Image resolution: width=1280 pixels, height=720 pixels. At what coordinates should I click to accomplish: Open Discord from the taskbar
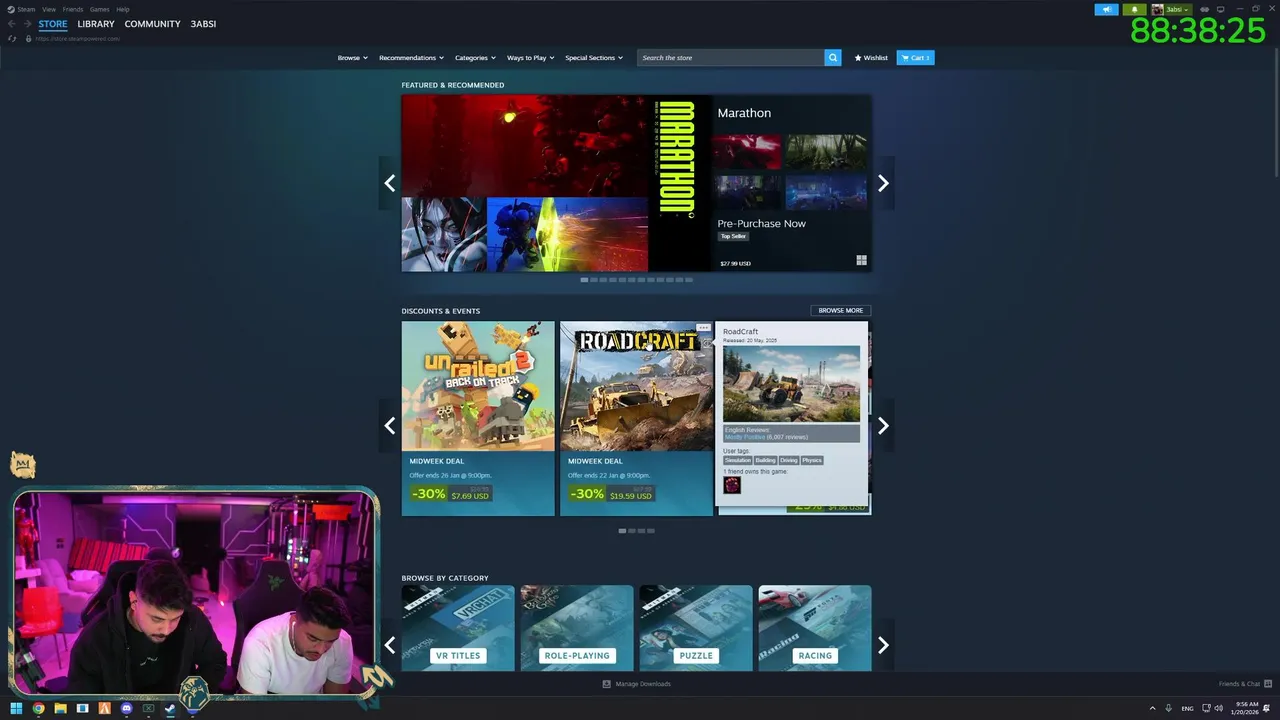[x=126, y=709]
